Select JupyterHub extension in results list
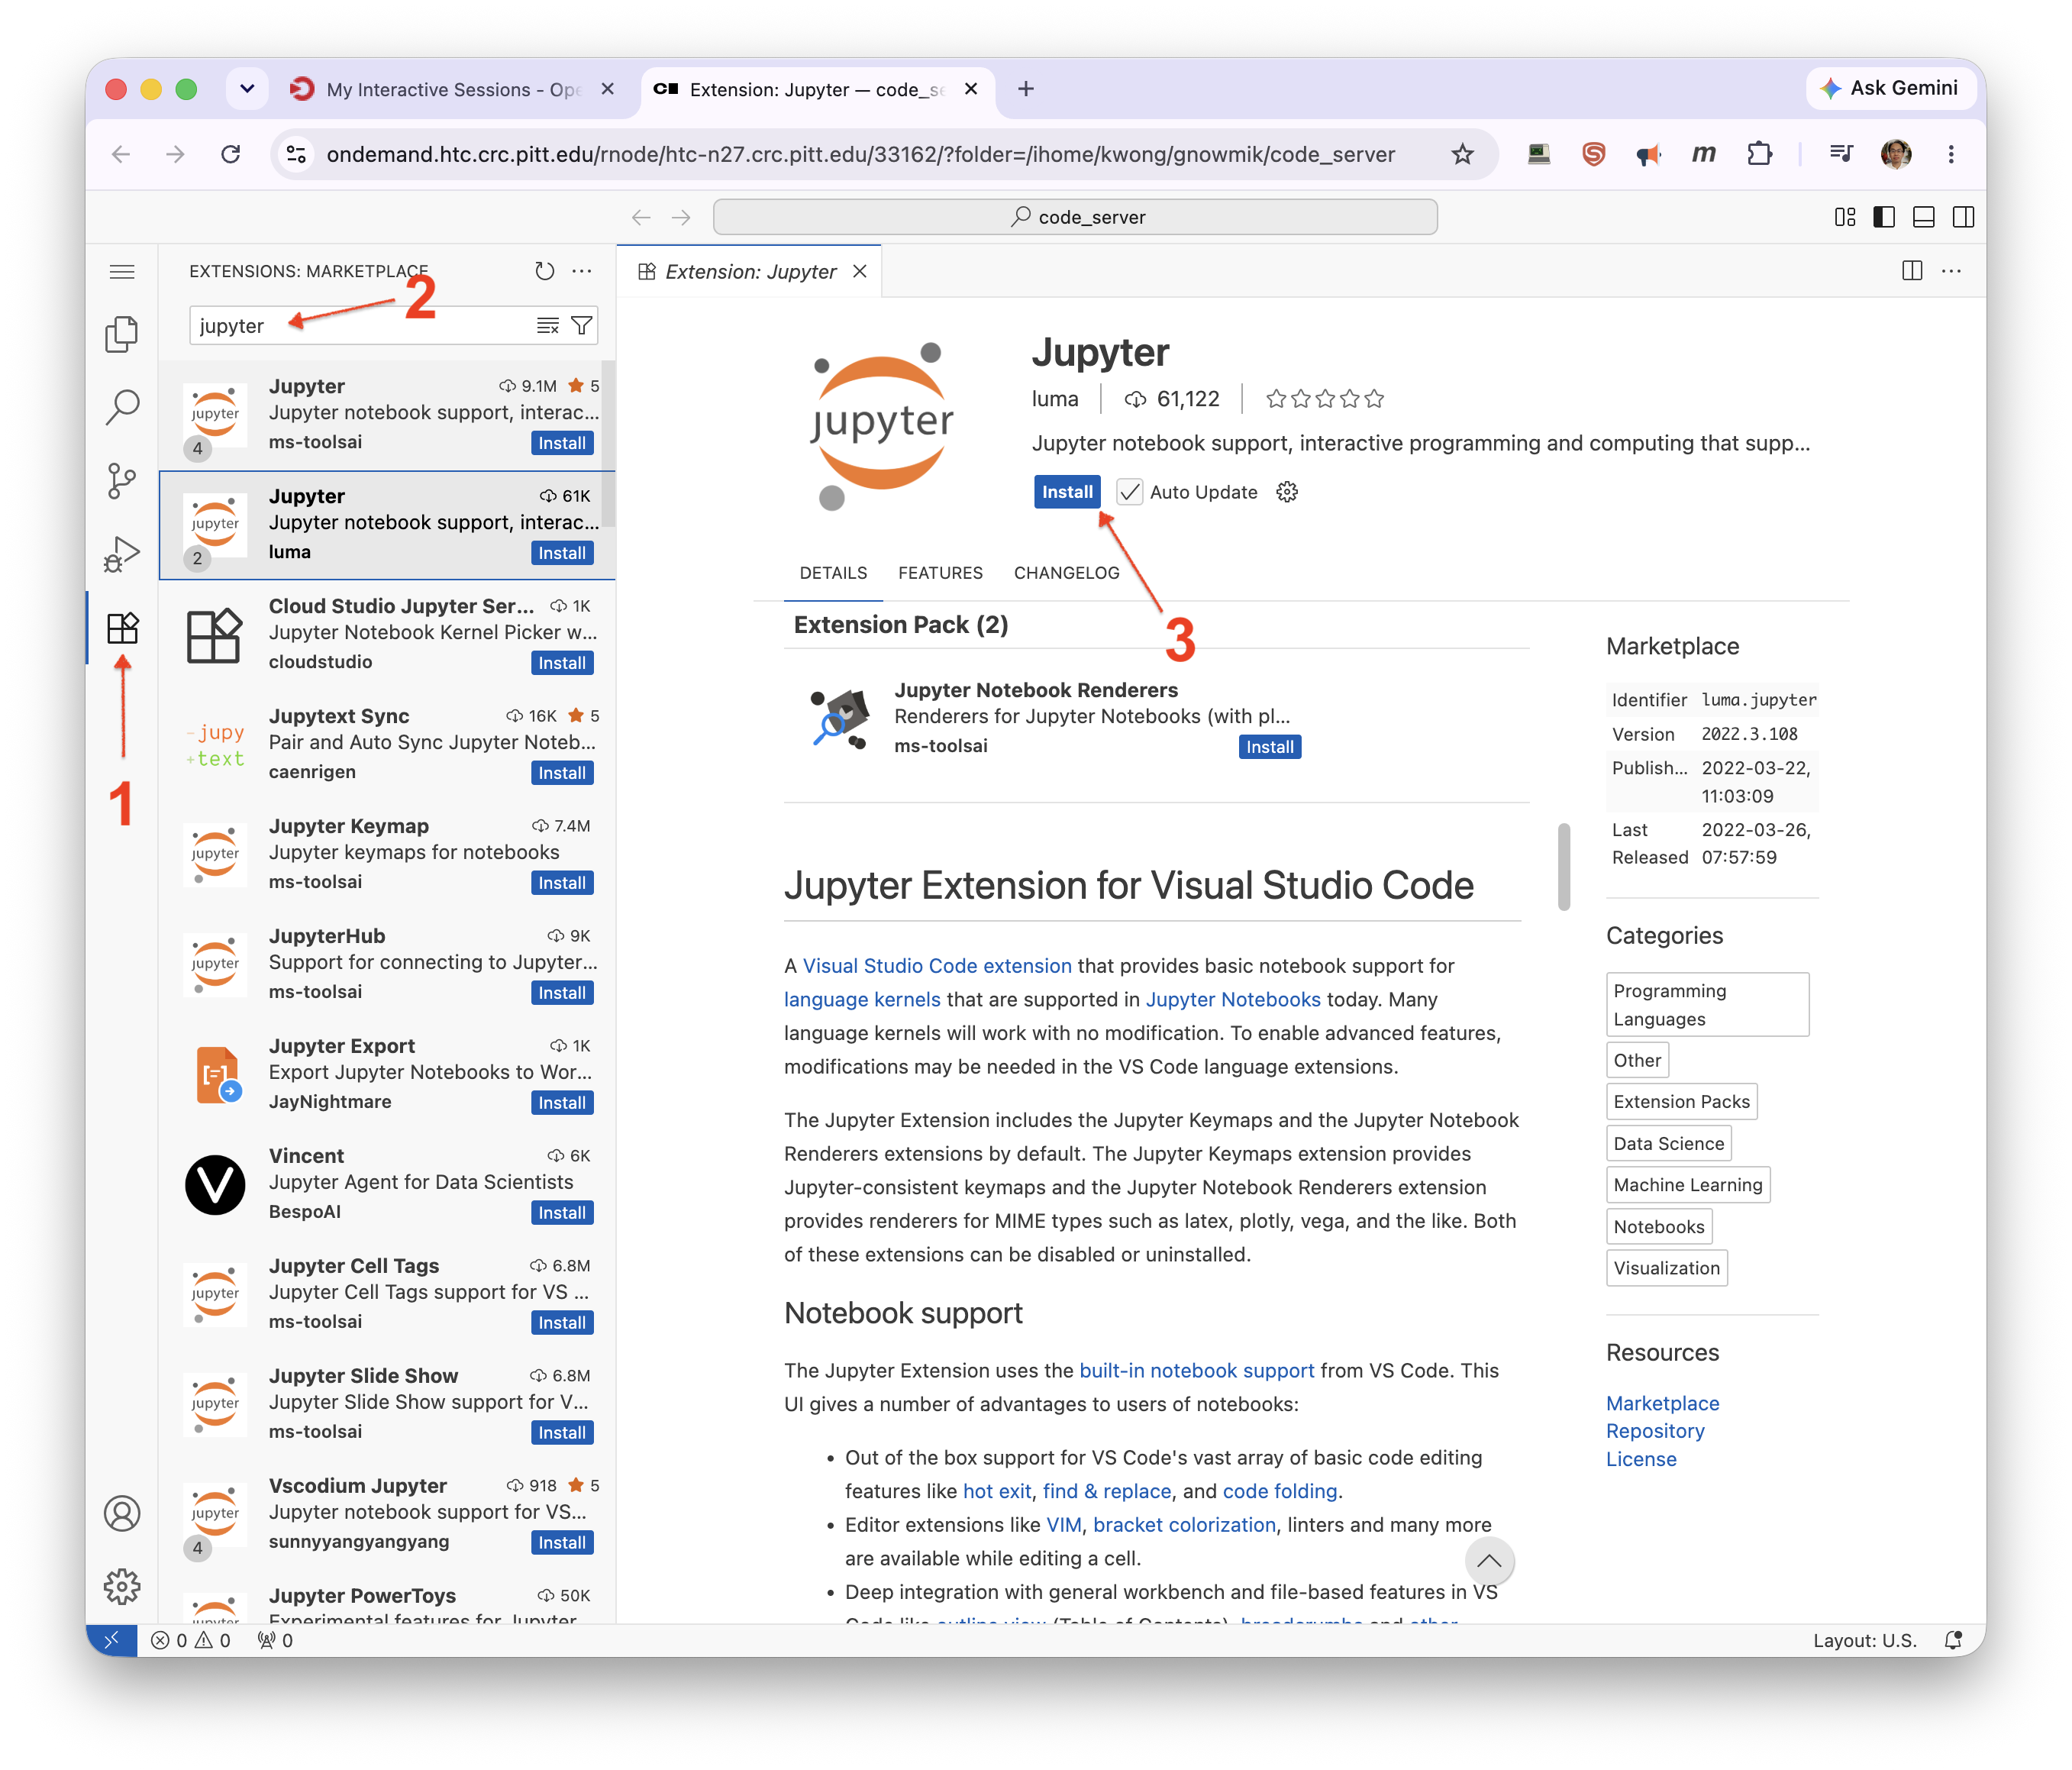 pyautogui.click(x=387, y=964)
